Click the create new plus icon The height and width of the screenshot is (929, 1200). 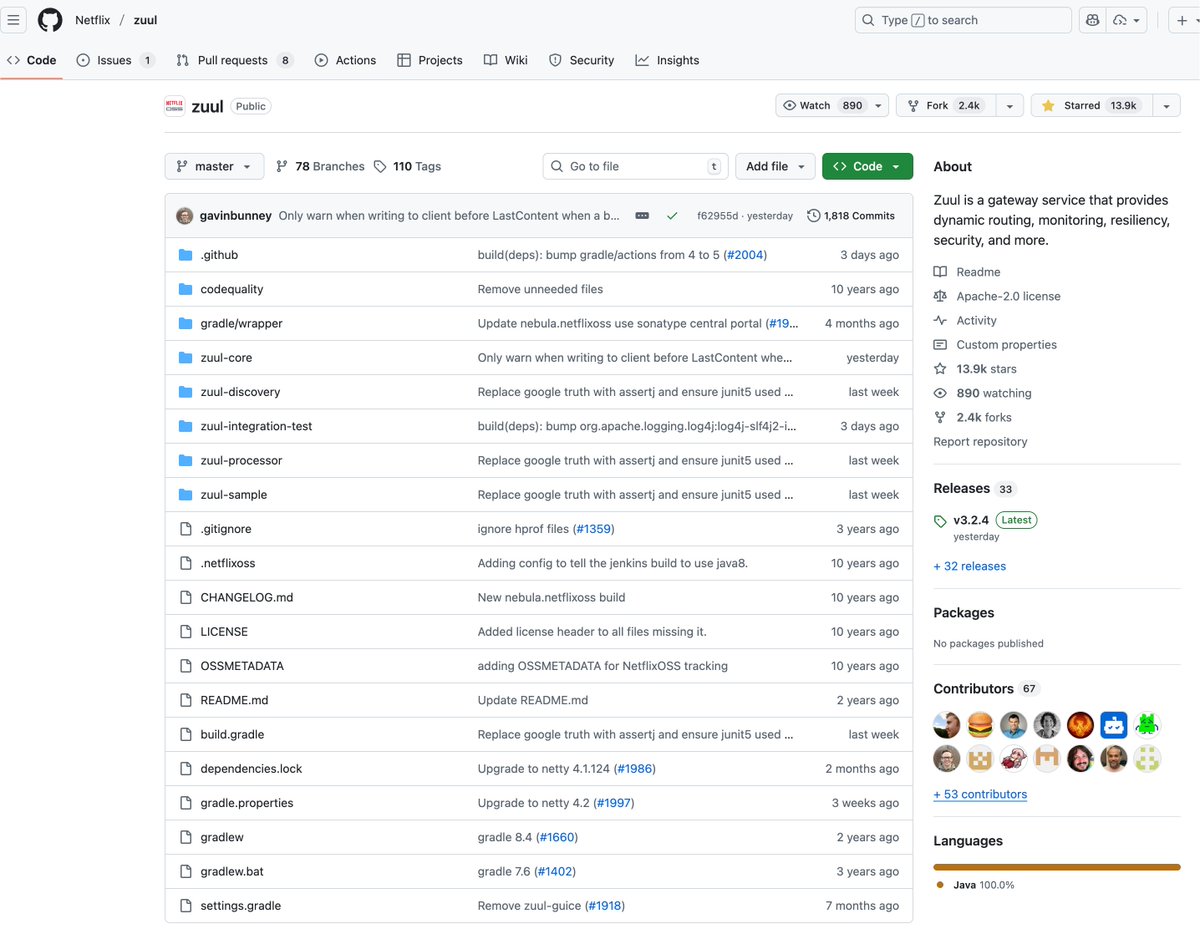[x=1182, y=20]
